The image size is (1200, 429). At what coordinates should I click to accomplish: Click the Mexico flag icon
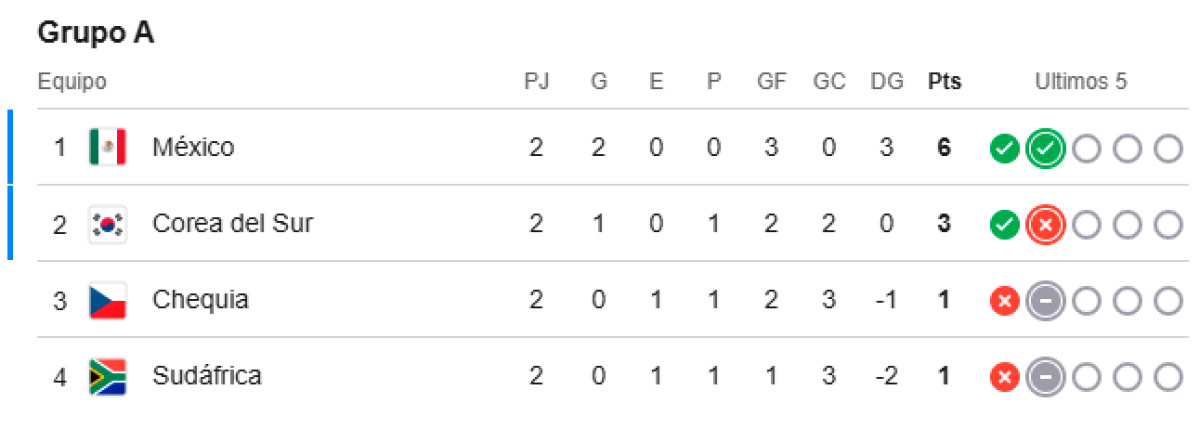(x=107, y=148)
